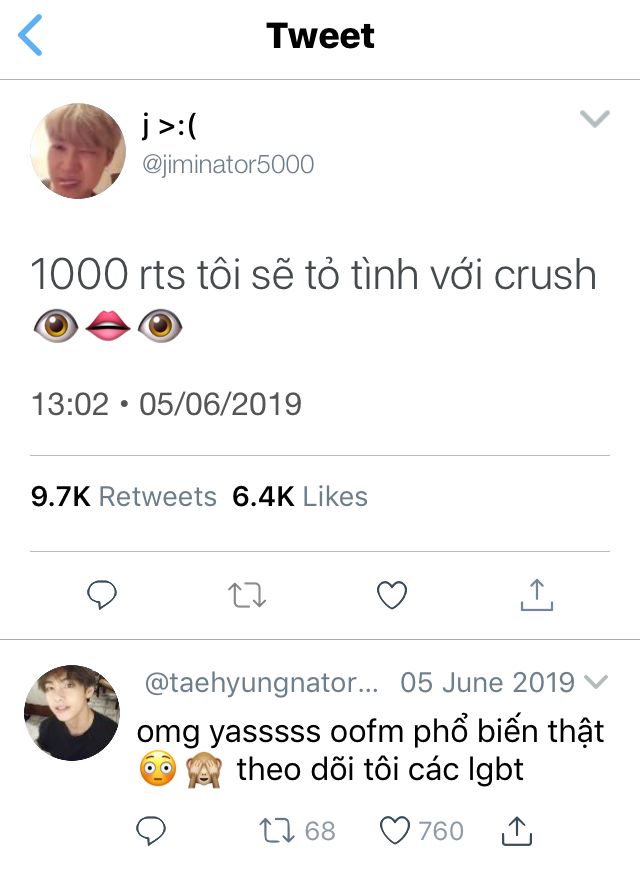Retweet the main tweet by jiminator5000
Screen dimensions: 640x870
click(x=247, y=595)
